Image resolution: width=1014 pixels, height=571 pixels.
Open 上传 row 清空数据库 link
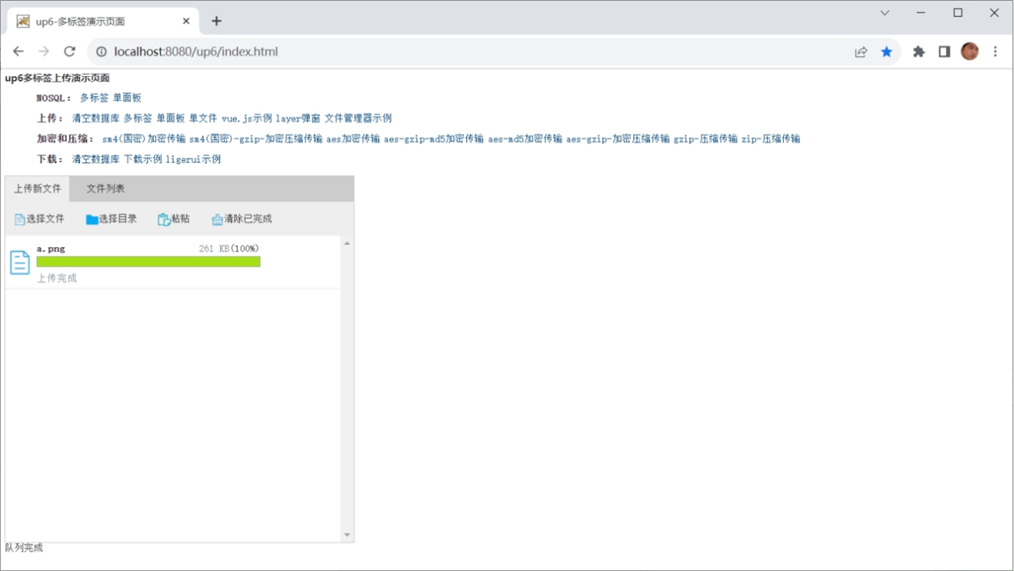coord(96,118)
